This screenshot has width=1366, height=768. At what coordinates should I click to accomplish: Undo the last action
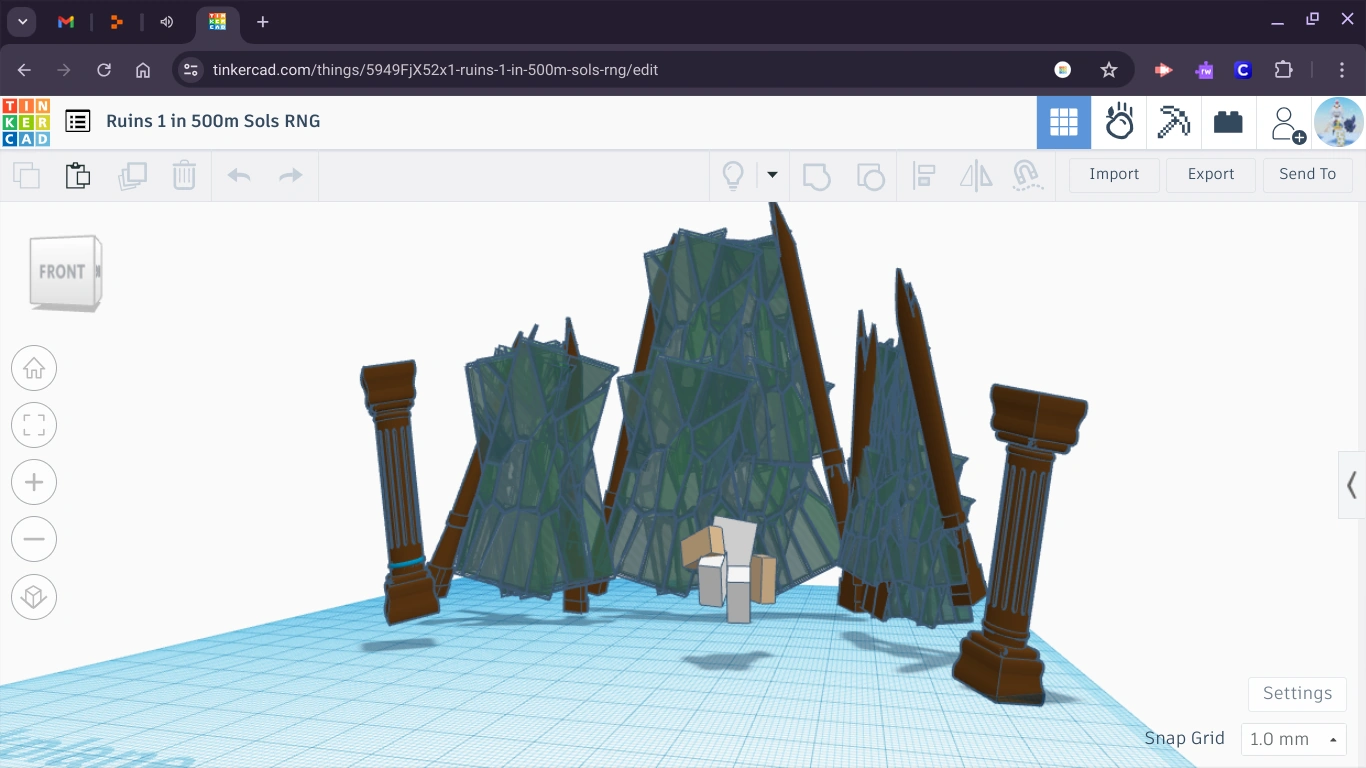click(x=239, y=175)
